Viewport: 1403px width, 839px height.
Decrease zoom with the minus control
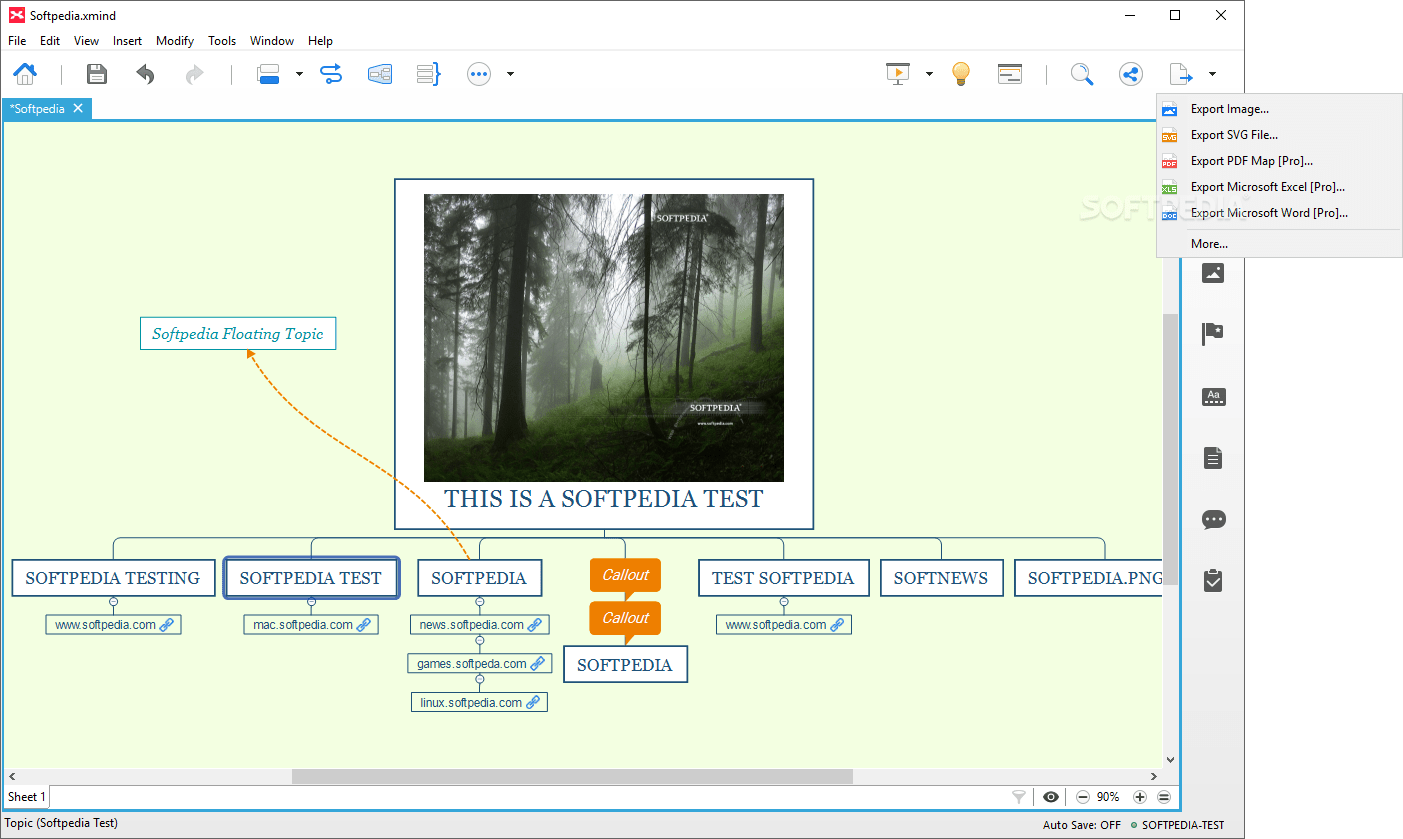[x=1083, y=796]
